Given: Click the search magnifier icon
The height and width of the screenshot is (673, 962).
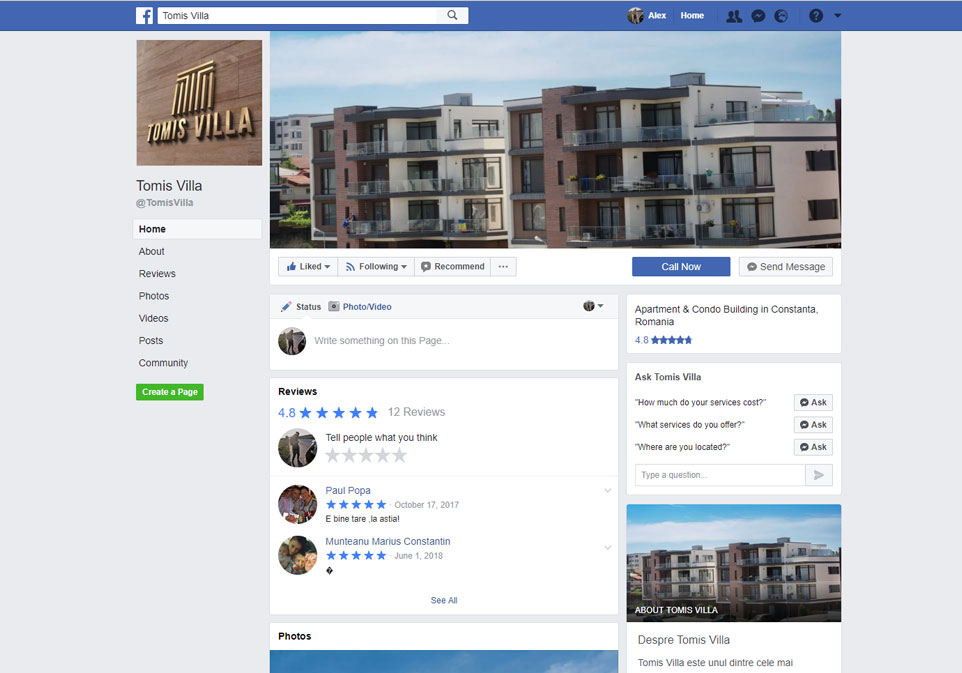Looking at the screenshot, I should pos(452,16).
